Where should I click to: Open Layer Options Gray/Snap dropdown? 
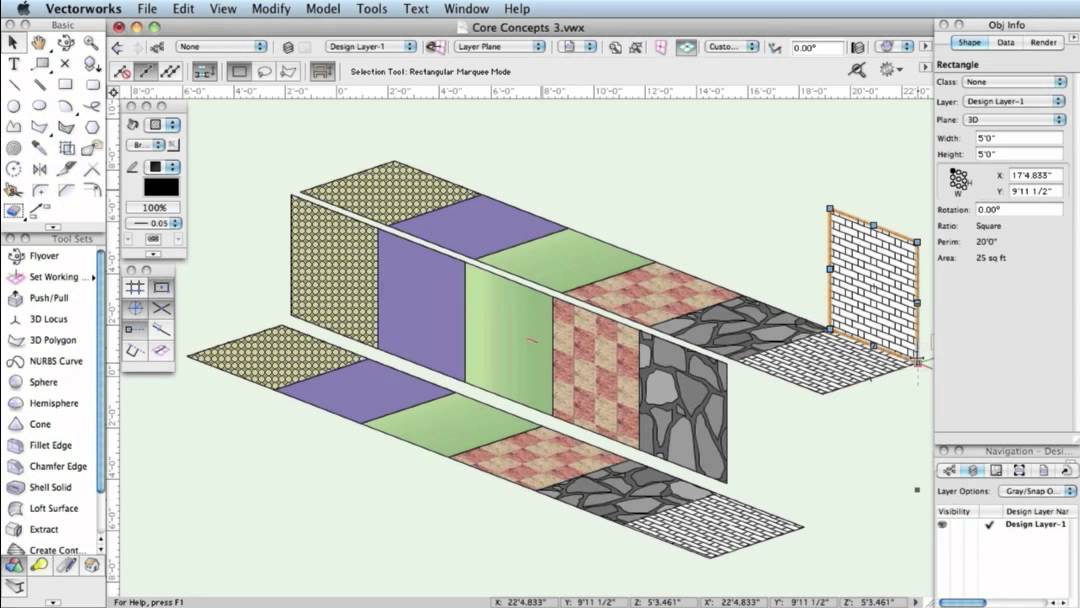click(x=1037, y=491)
